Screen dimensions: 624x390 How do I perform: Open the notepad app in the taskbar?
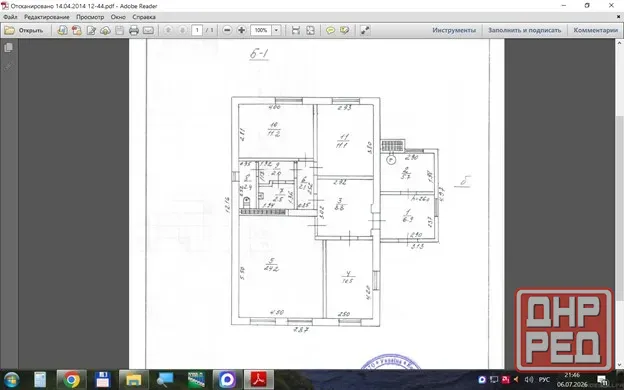(40, 380)
